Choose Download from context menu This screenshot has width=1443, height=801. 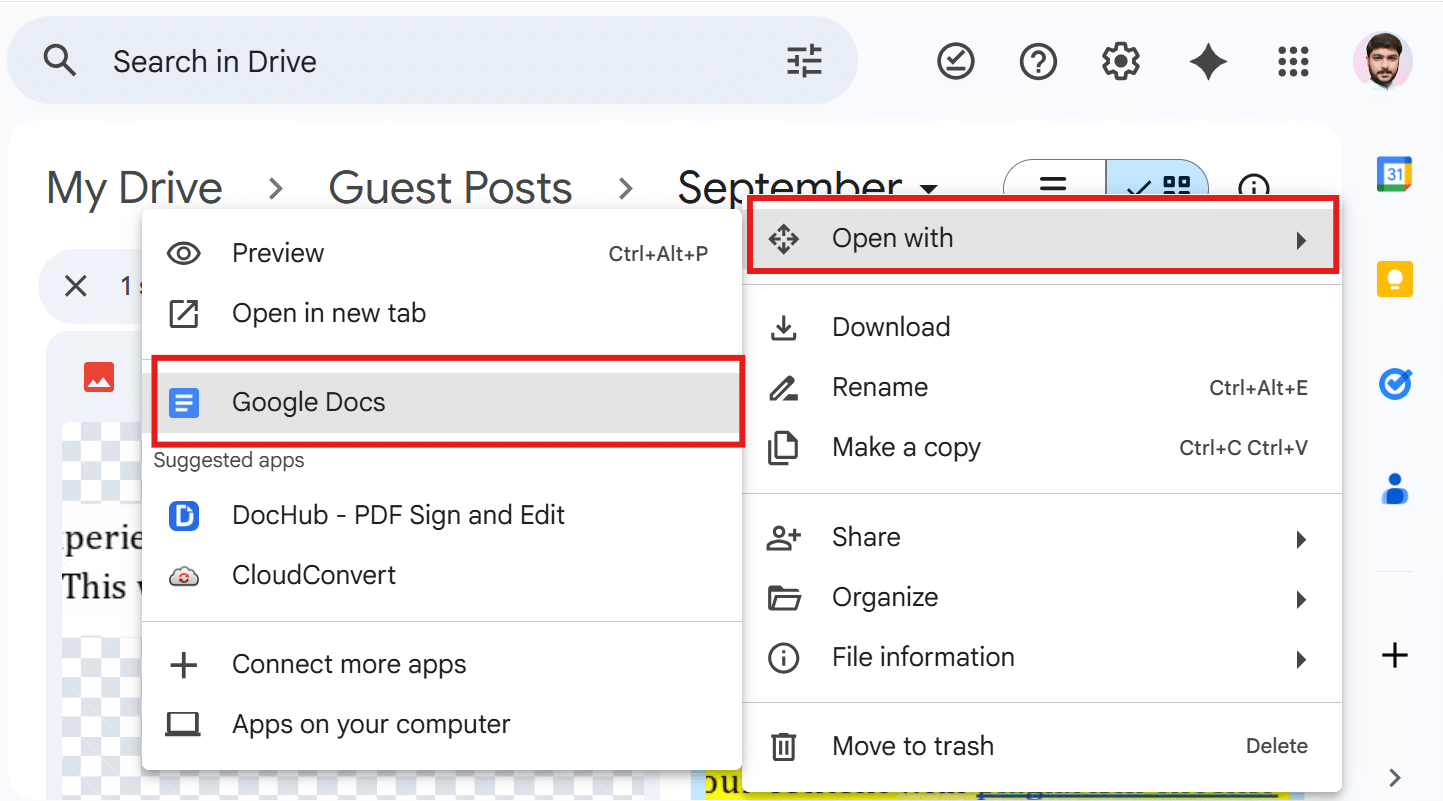click(x=1042, y=327)
